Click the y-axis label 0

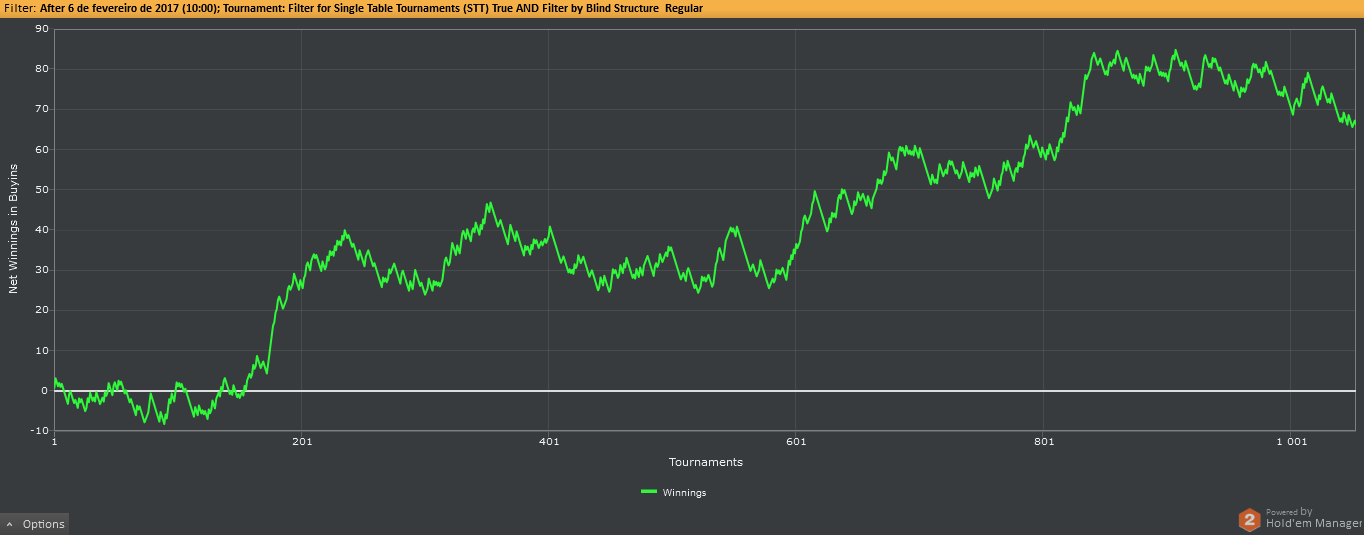(x=45, y=390)
